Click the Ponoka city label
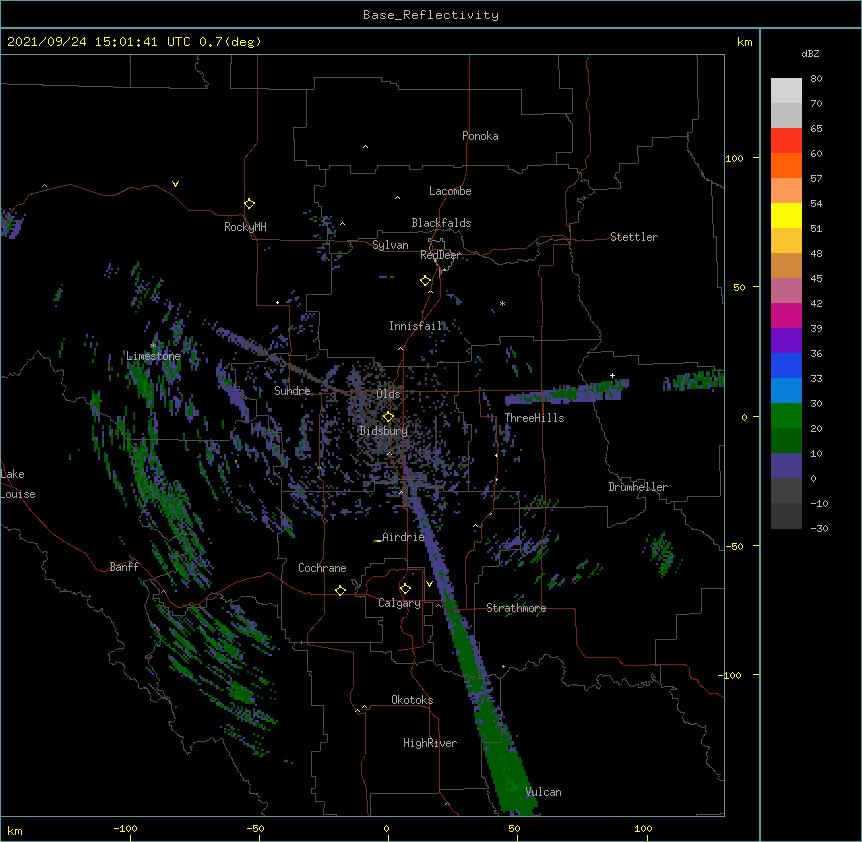This screenshot has width=862, height=842. (x=480, y=136)
